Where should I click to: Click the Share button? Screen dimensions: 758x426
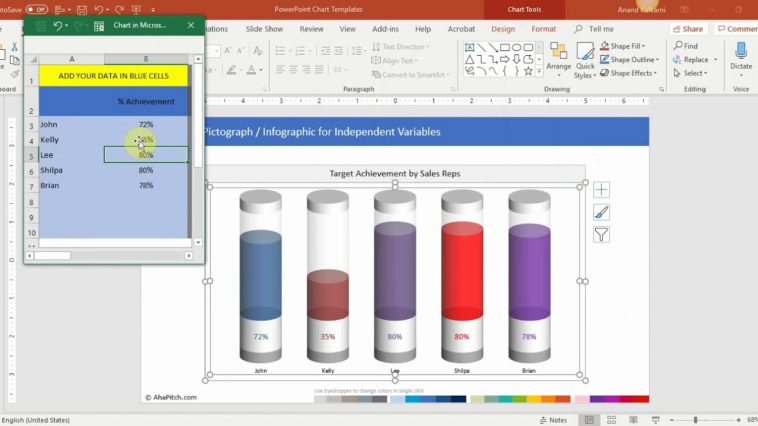coord(688,29)
